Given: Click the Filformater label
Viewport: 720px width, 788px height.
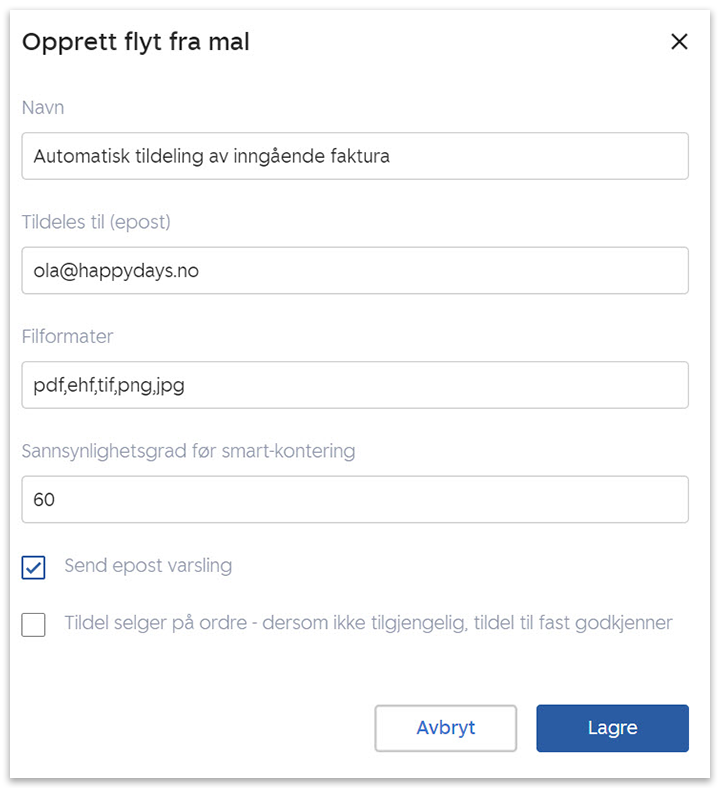Looking at the screenshot, I should 68,336.
